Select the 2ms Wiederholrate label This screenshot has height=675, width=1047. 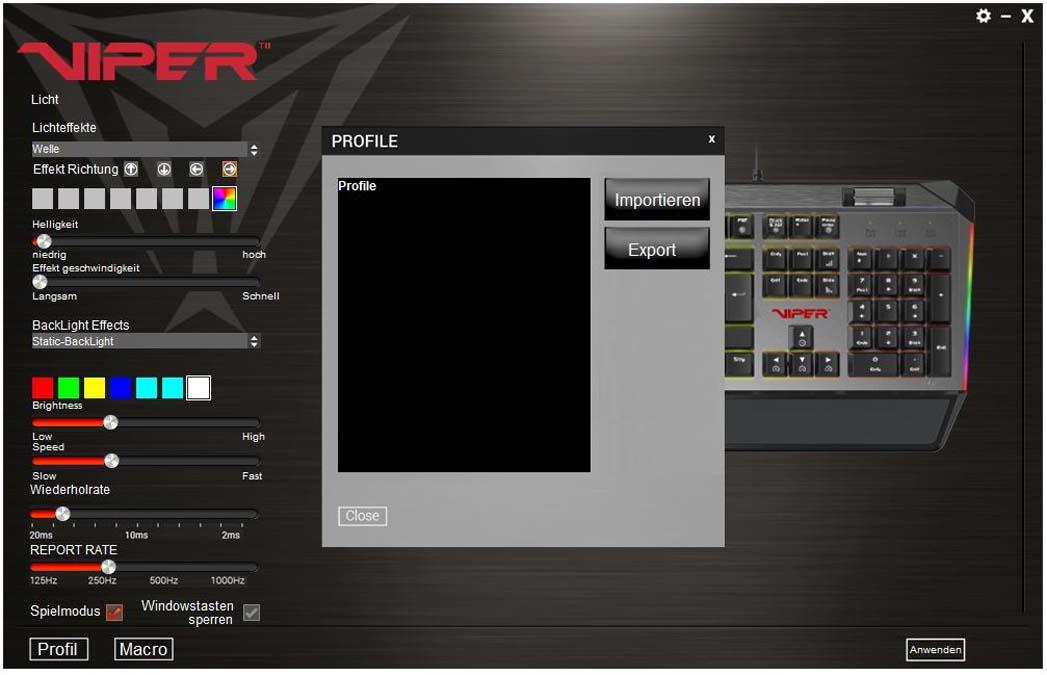pos(231,535)
